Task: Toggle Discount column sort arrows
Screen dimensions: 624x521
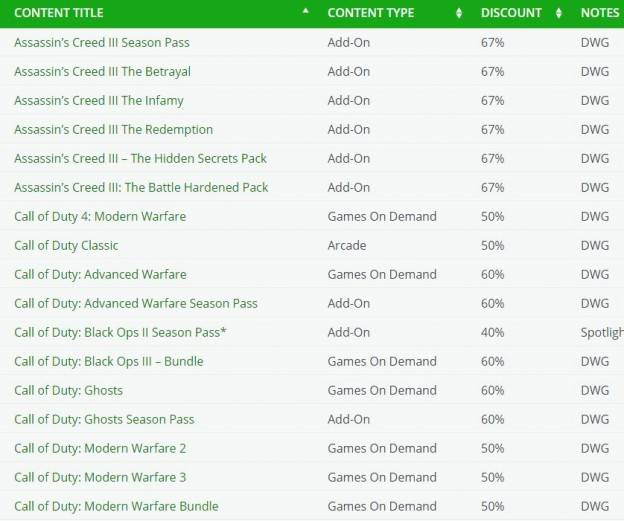Action: 559,13
